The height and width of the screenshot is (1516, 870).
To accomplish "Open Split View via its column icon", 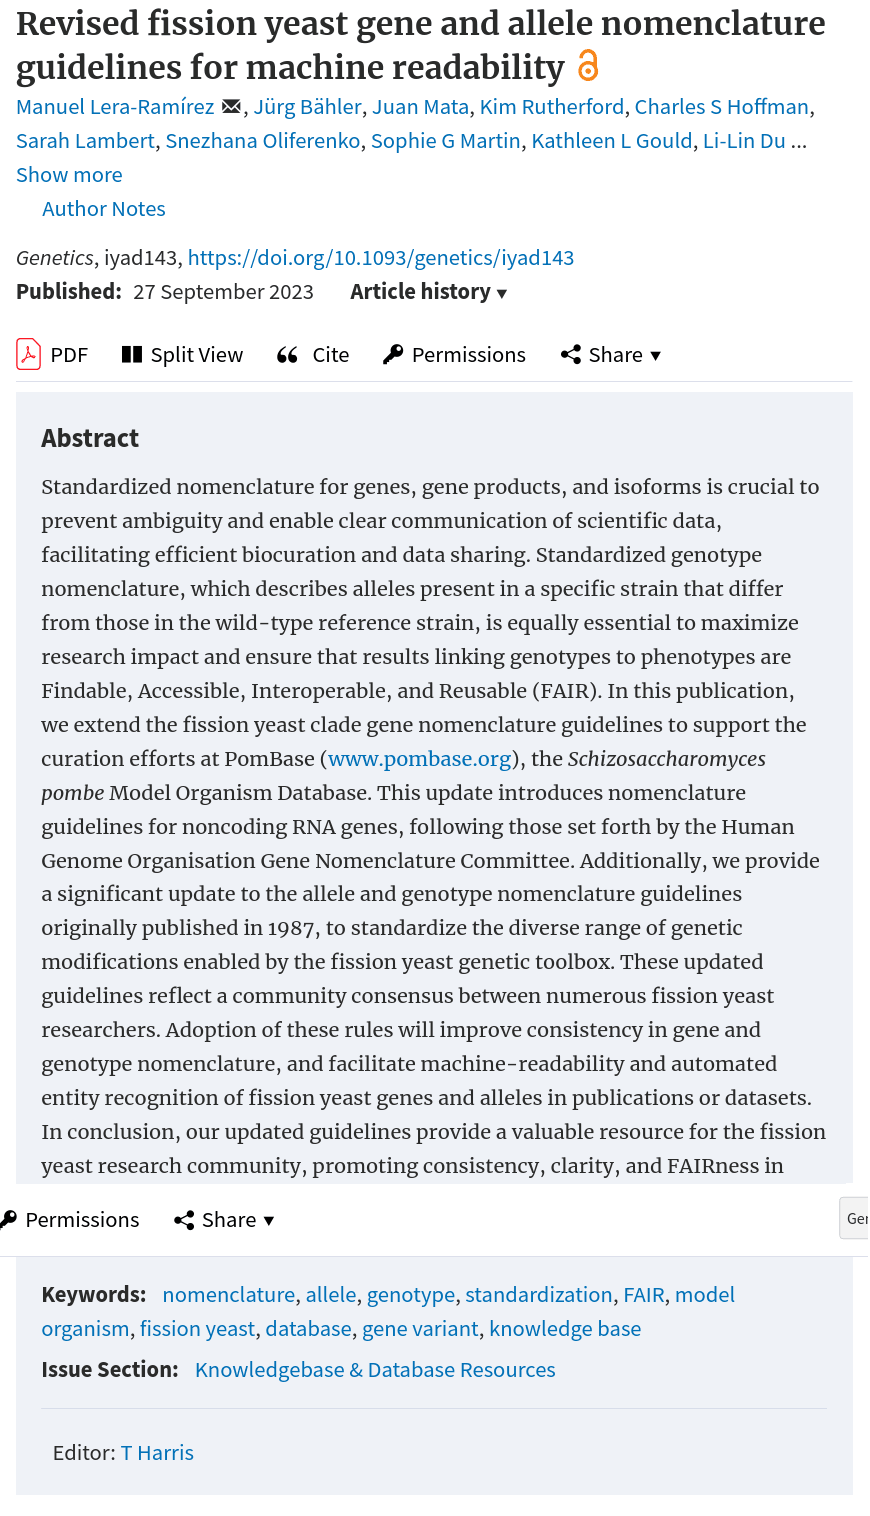I will click(132, 354).
